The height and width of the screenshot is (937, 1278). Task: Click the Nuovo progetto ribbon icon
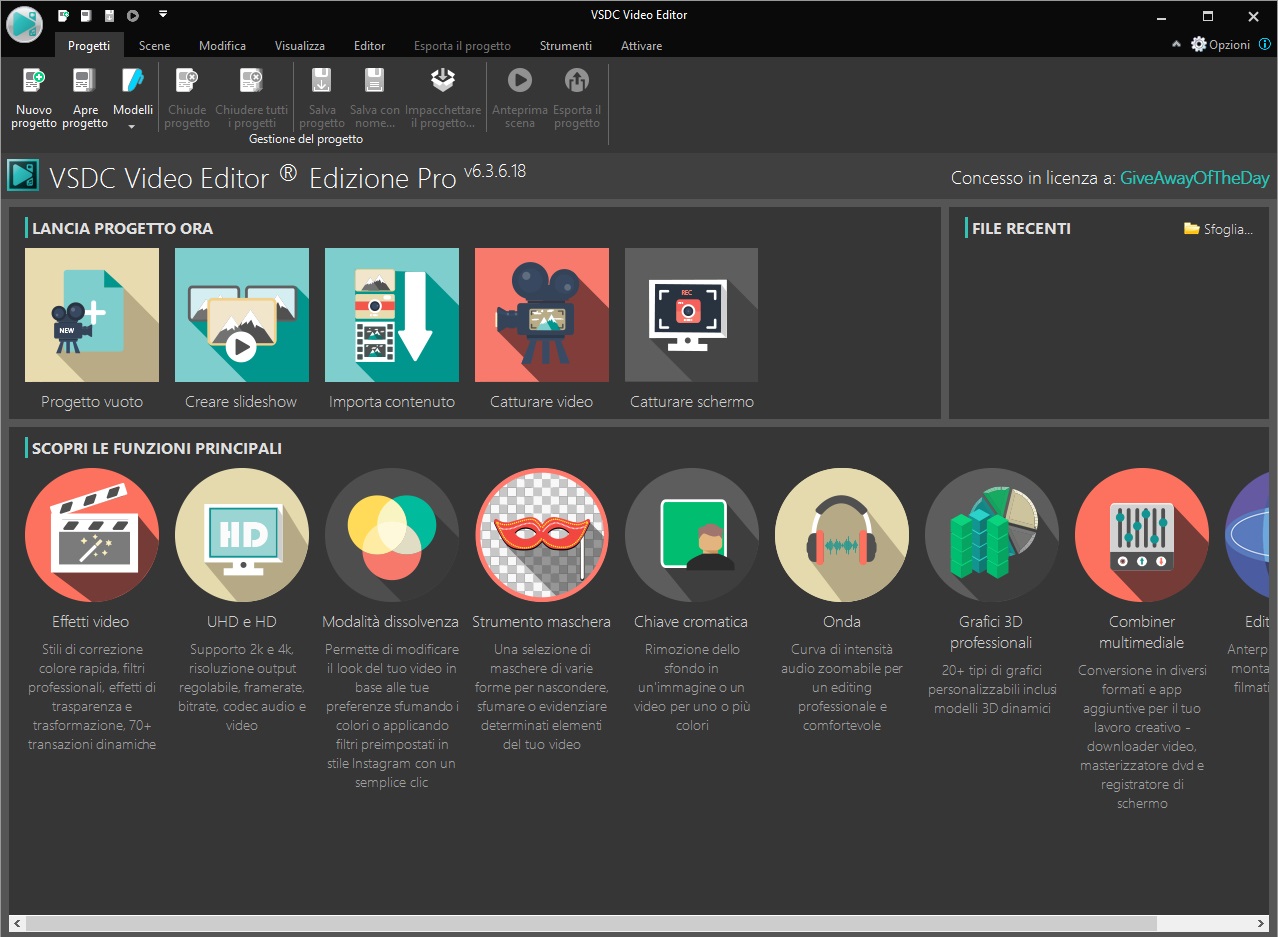(34, 81)
